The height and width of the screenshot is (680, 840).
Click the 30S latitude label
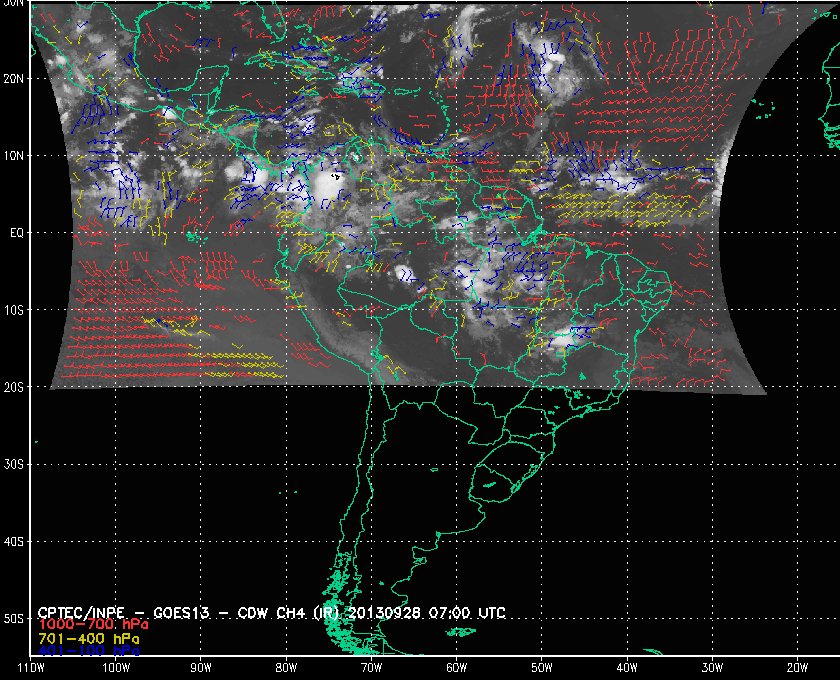pos(14,465)
